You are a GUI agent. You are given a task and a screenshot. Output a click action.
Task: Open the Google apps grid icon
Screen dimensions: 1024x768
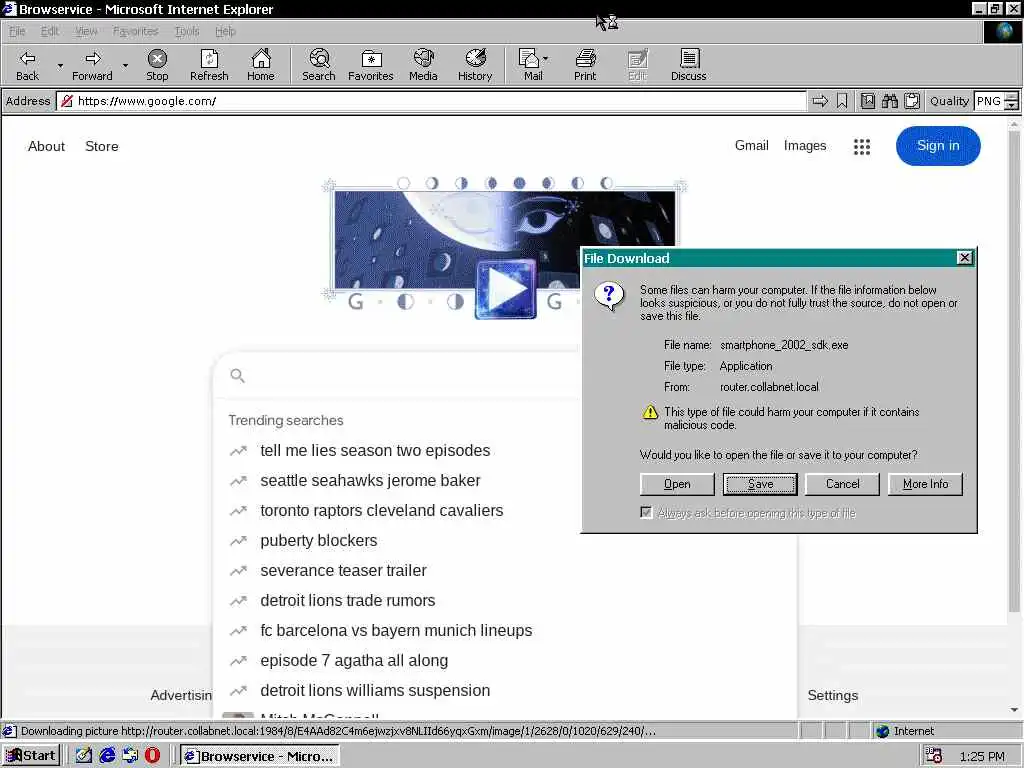point(862,147)
